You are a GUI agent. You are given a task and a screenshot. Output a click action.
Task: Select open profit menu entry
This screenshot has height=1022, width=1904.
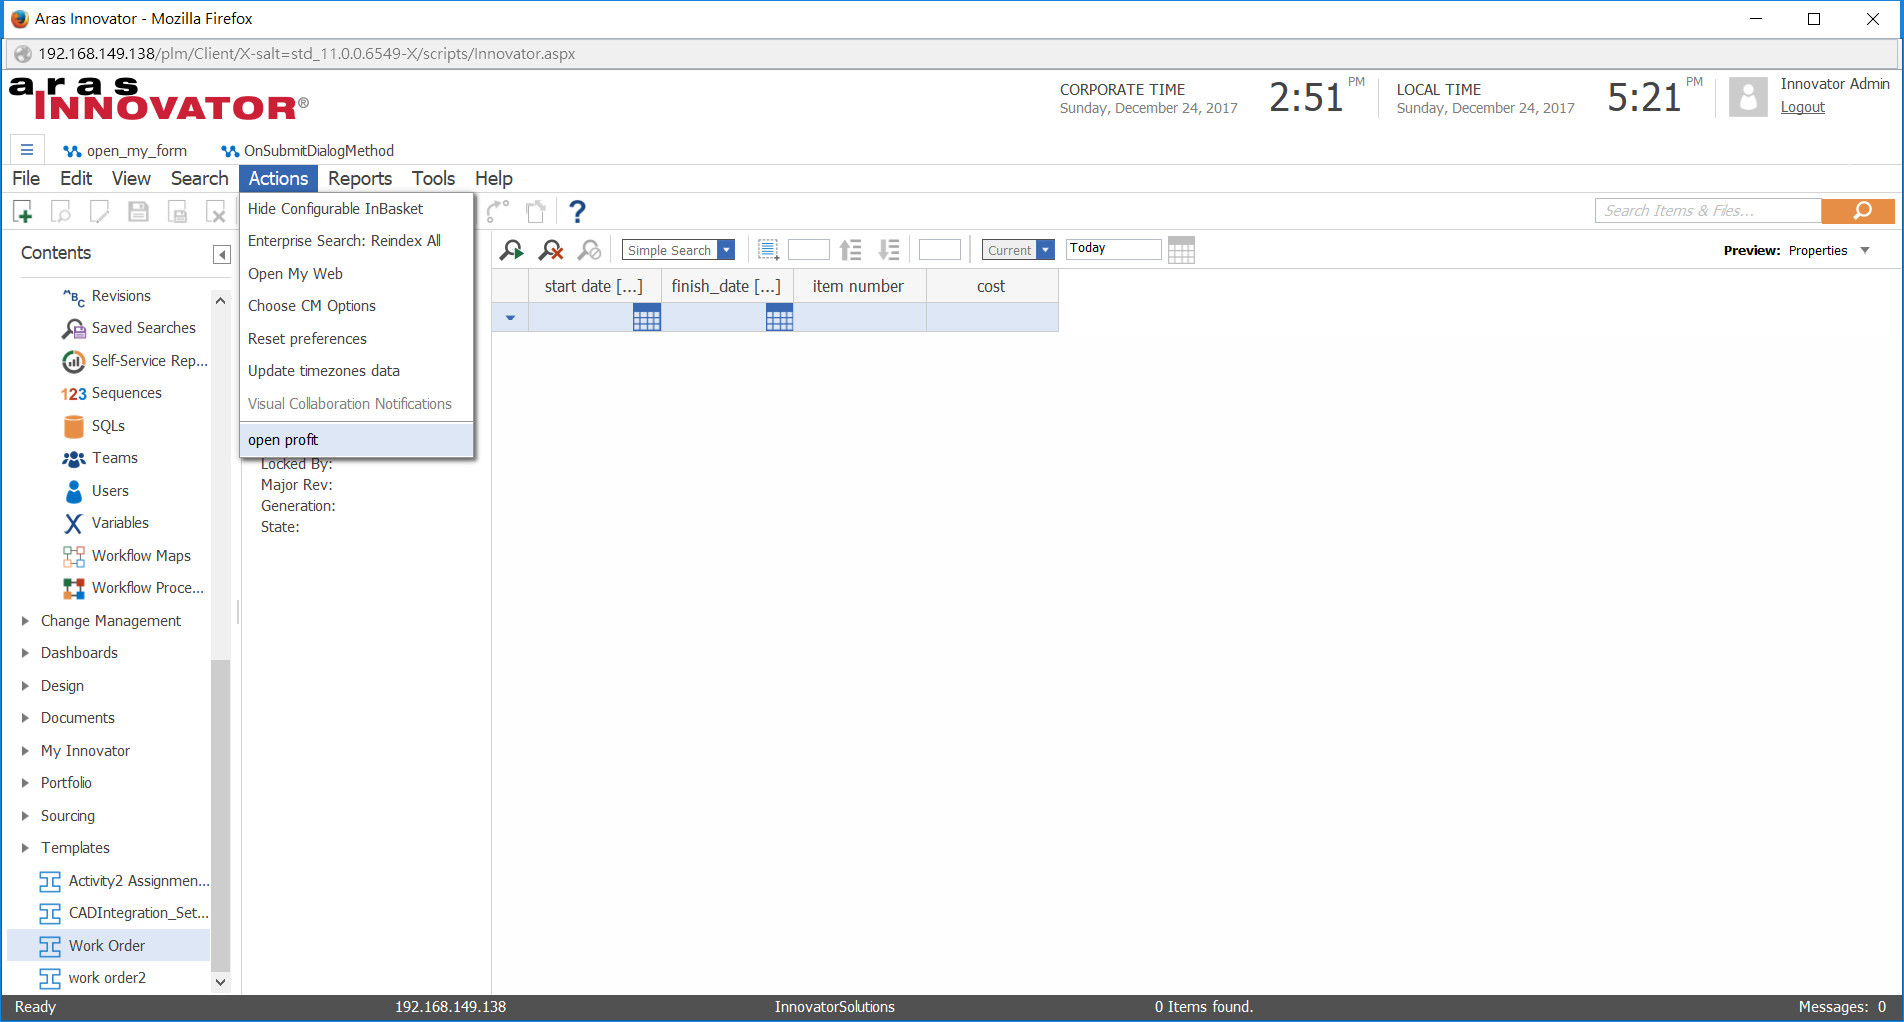(356, 440)
